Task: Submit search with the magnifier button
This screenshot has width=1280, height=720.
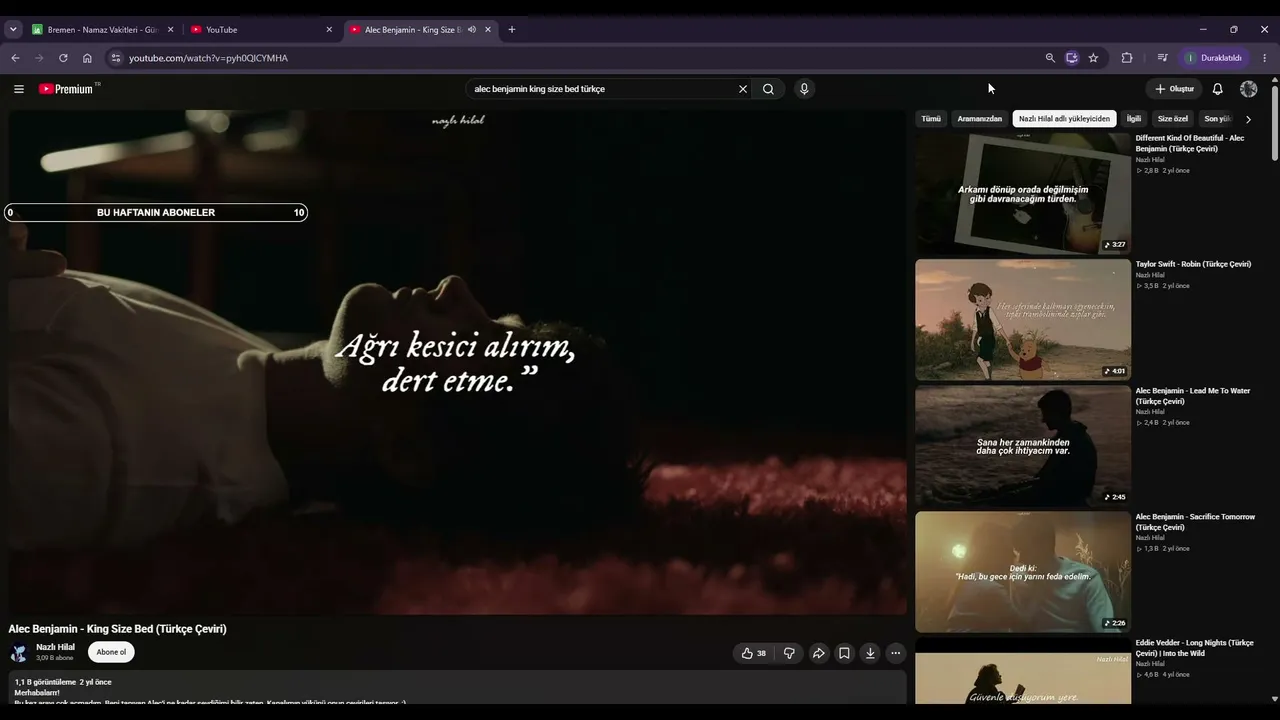Action: click(x=768, y=89)
